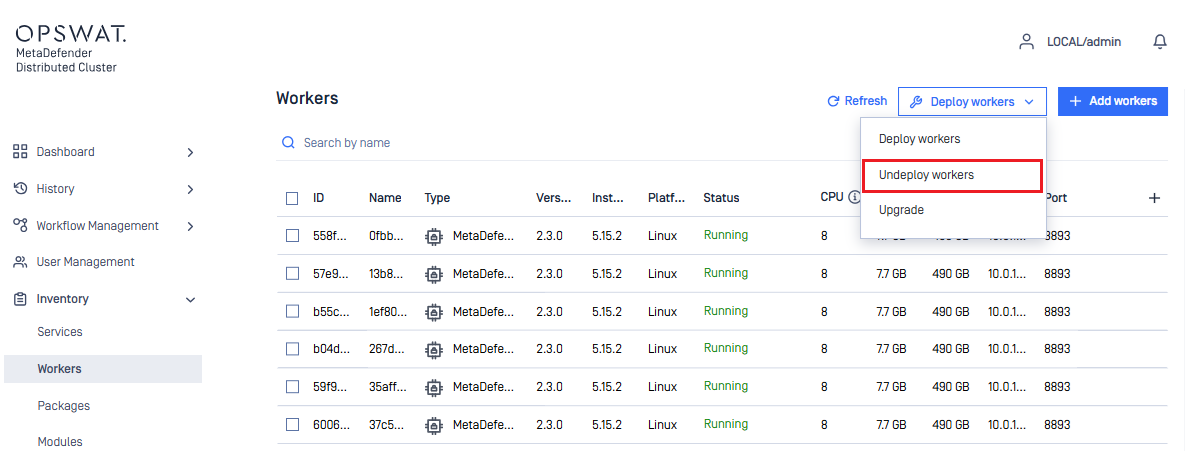This screenshot has height=451, width=1185.
Task: Check the box for worker 6006
Action: point(292,425)
